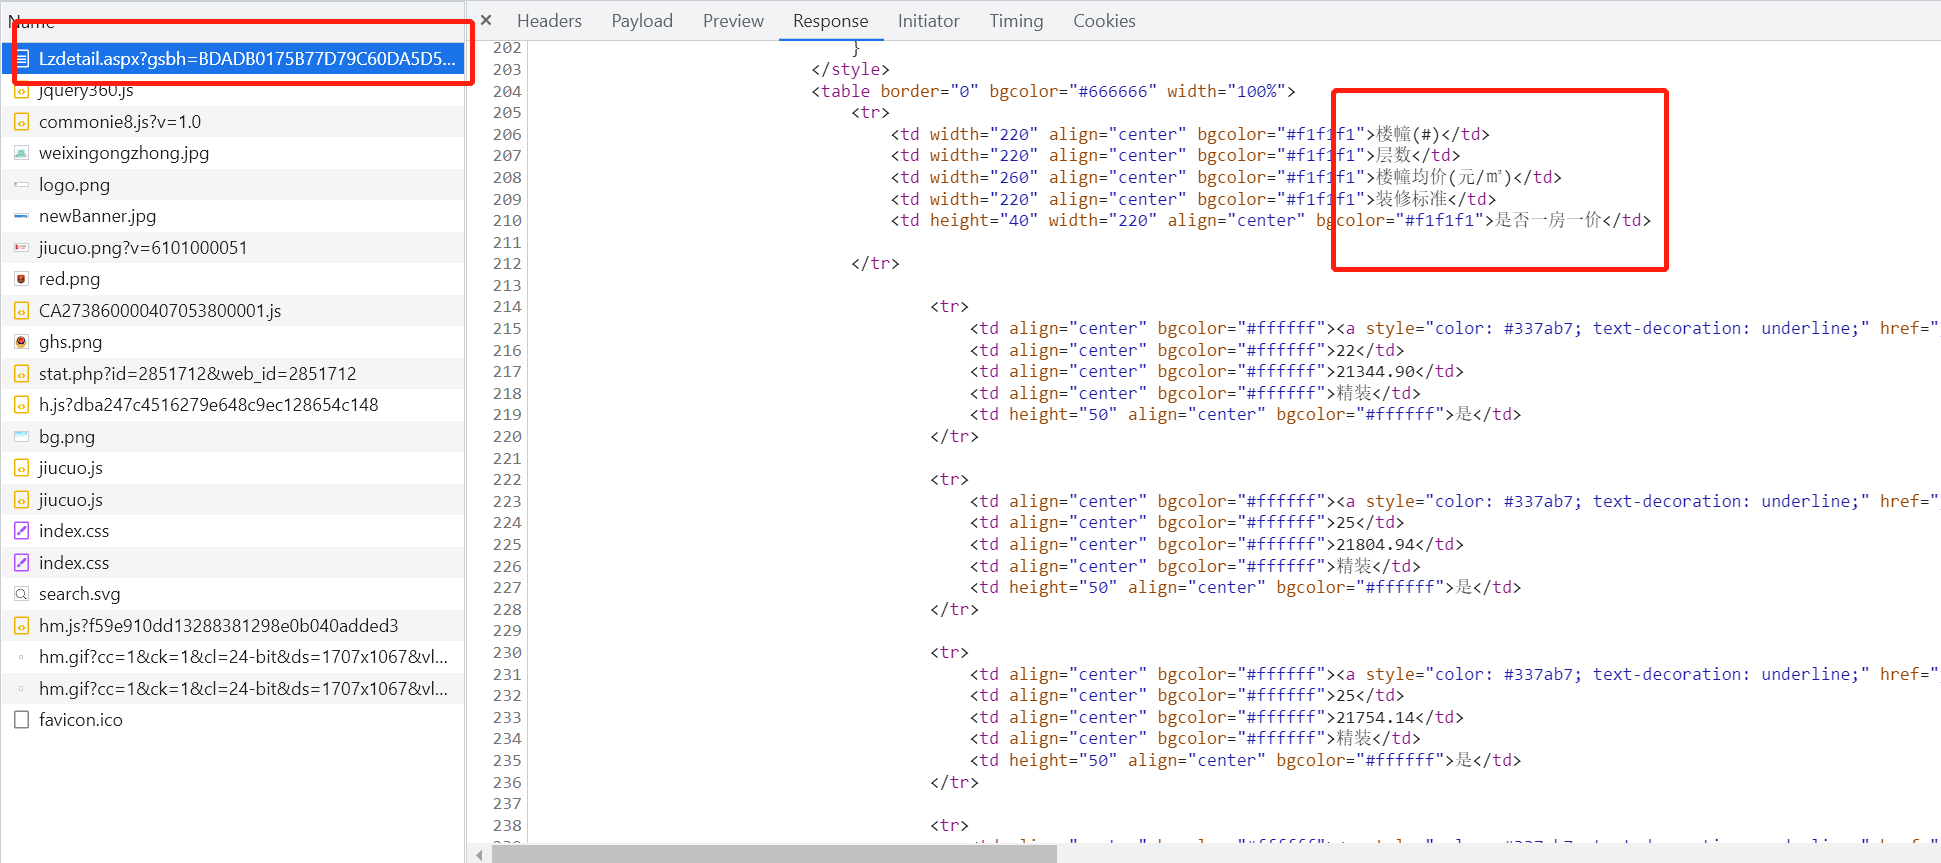Open the Timing tab
The height and width of the screenshot is (863, 1941).
[x=1015, y=21]
